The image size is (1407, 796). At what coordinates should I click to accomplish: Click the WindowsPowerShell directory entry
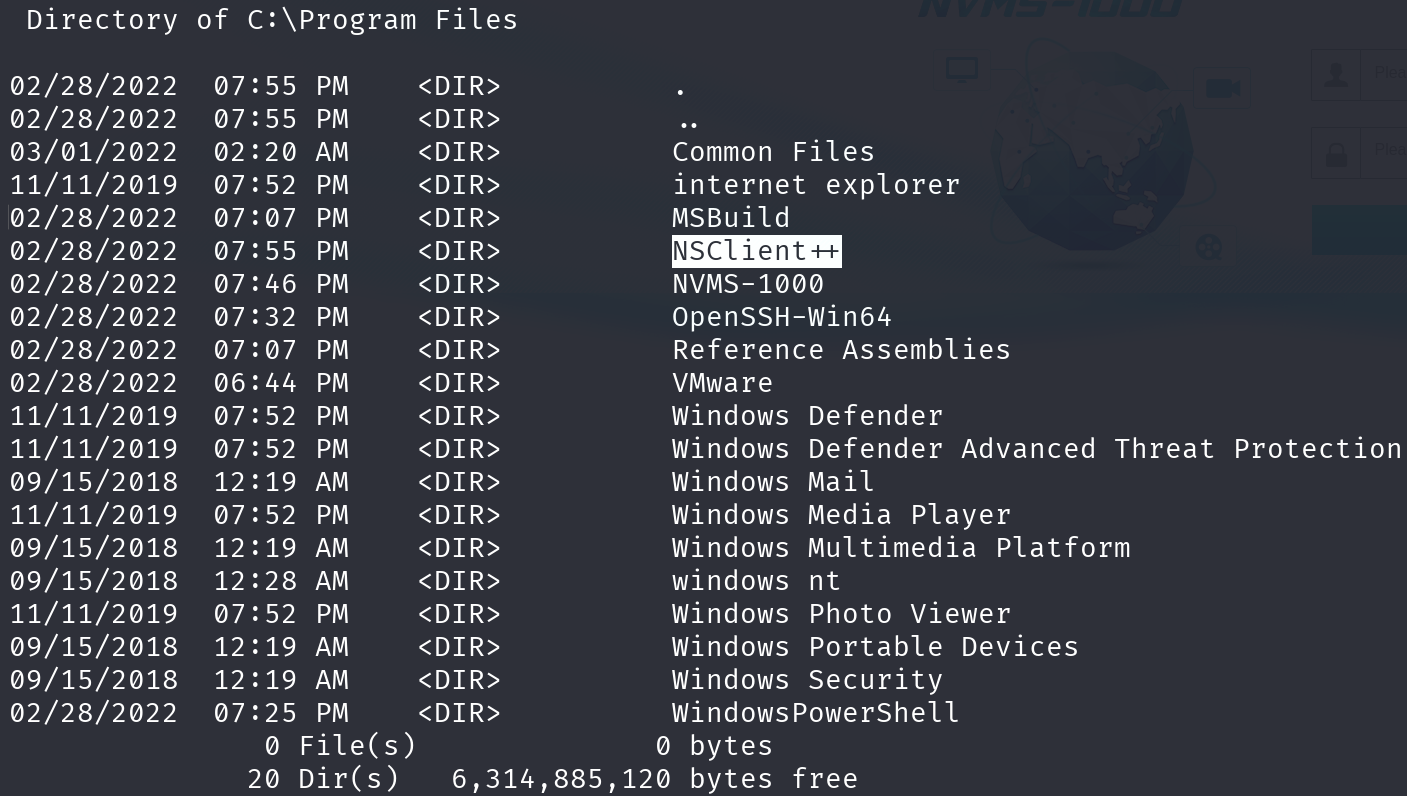point(816,713)
